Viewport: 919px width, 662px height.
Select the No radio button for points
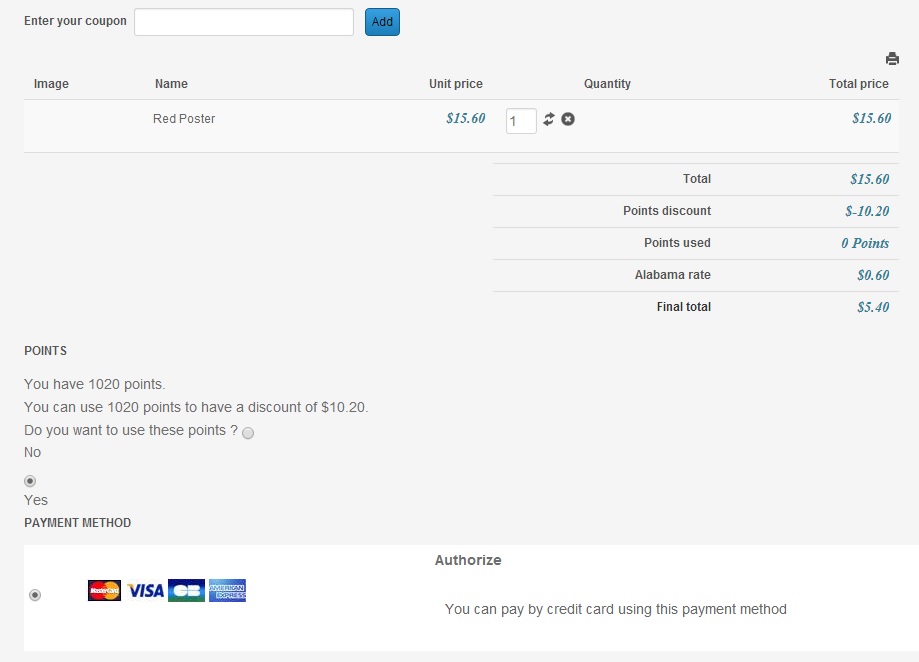coord(248,433)
